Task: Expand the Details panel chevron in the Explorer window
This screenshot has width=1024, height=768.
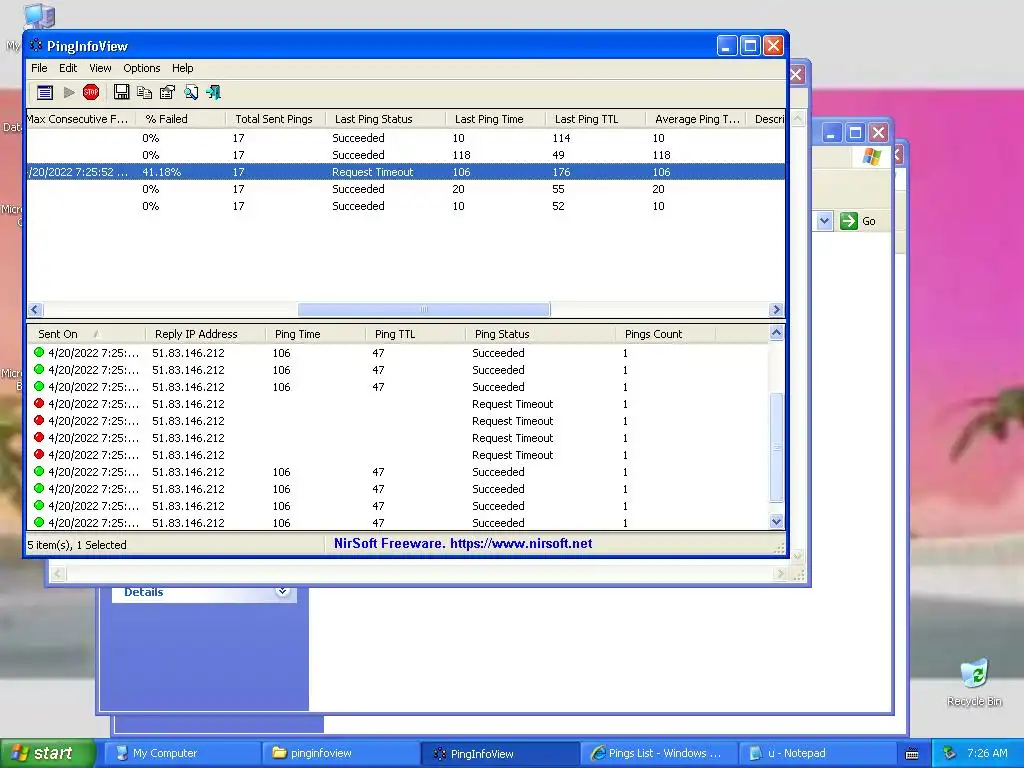Action: [x=282, y=592]
